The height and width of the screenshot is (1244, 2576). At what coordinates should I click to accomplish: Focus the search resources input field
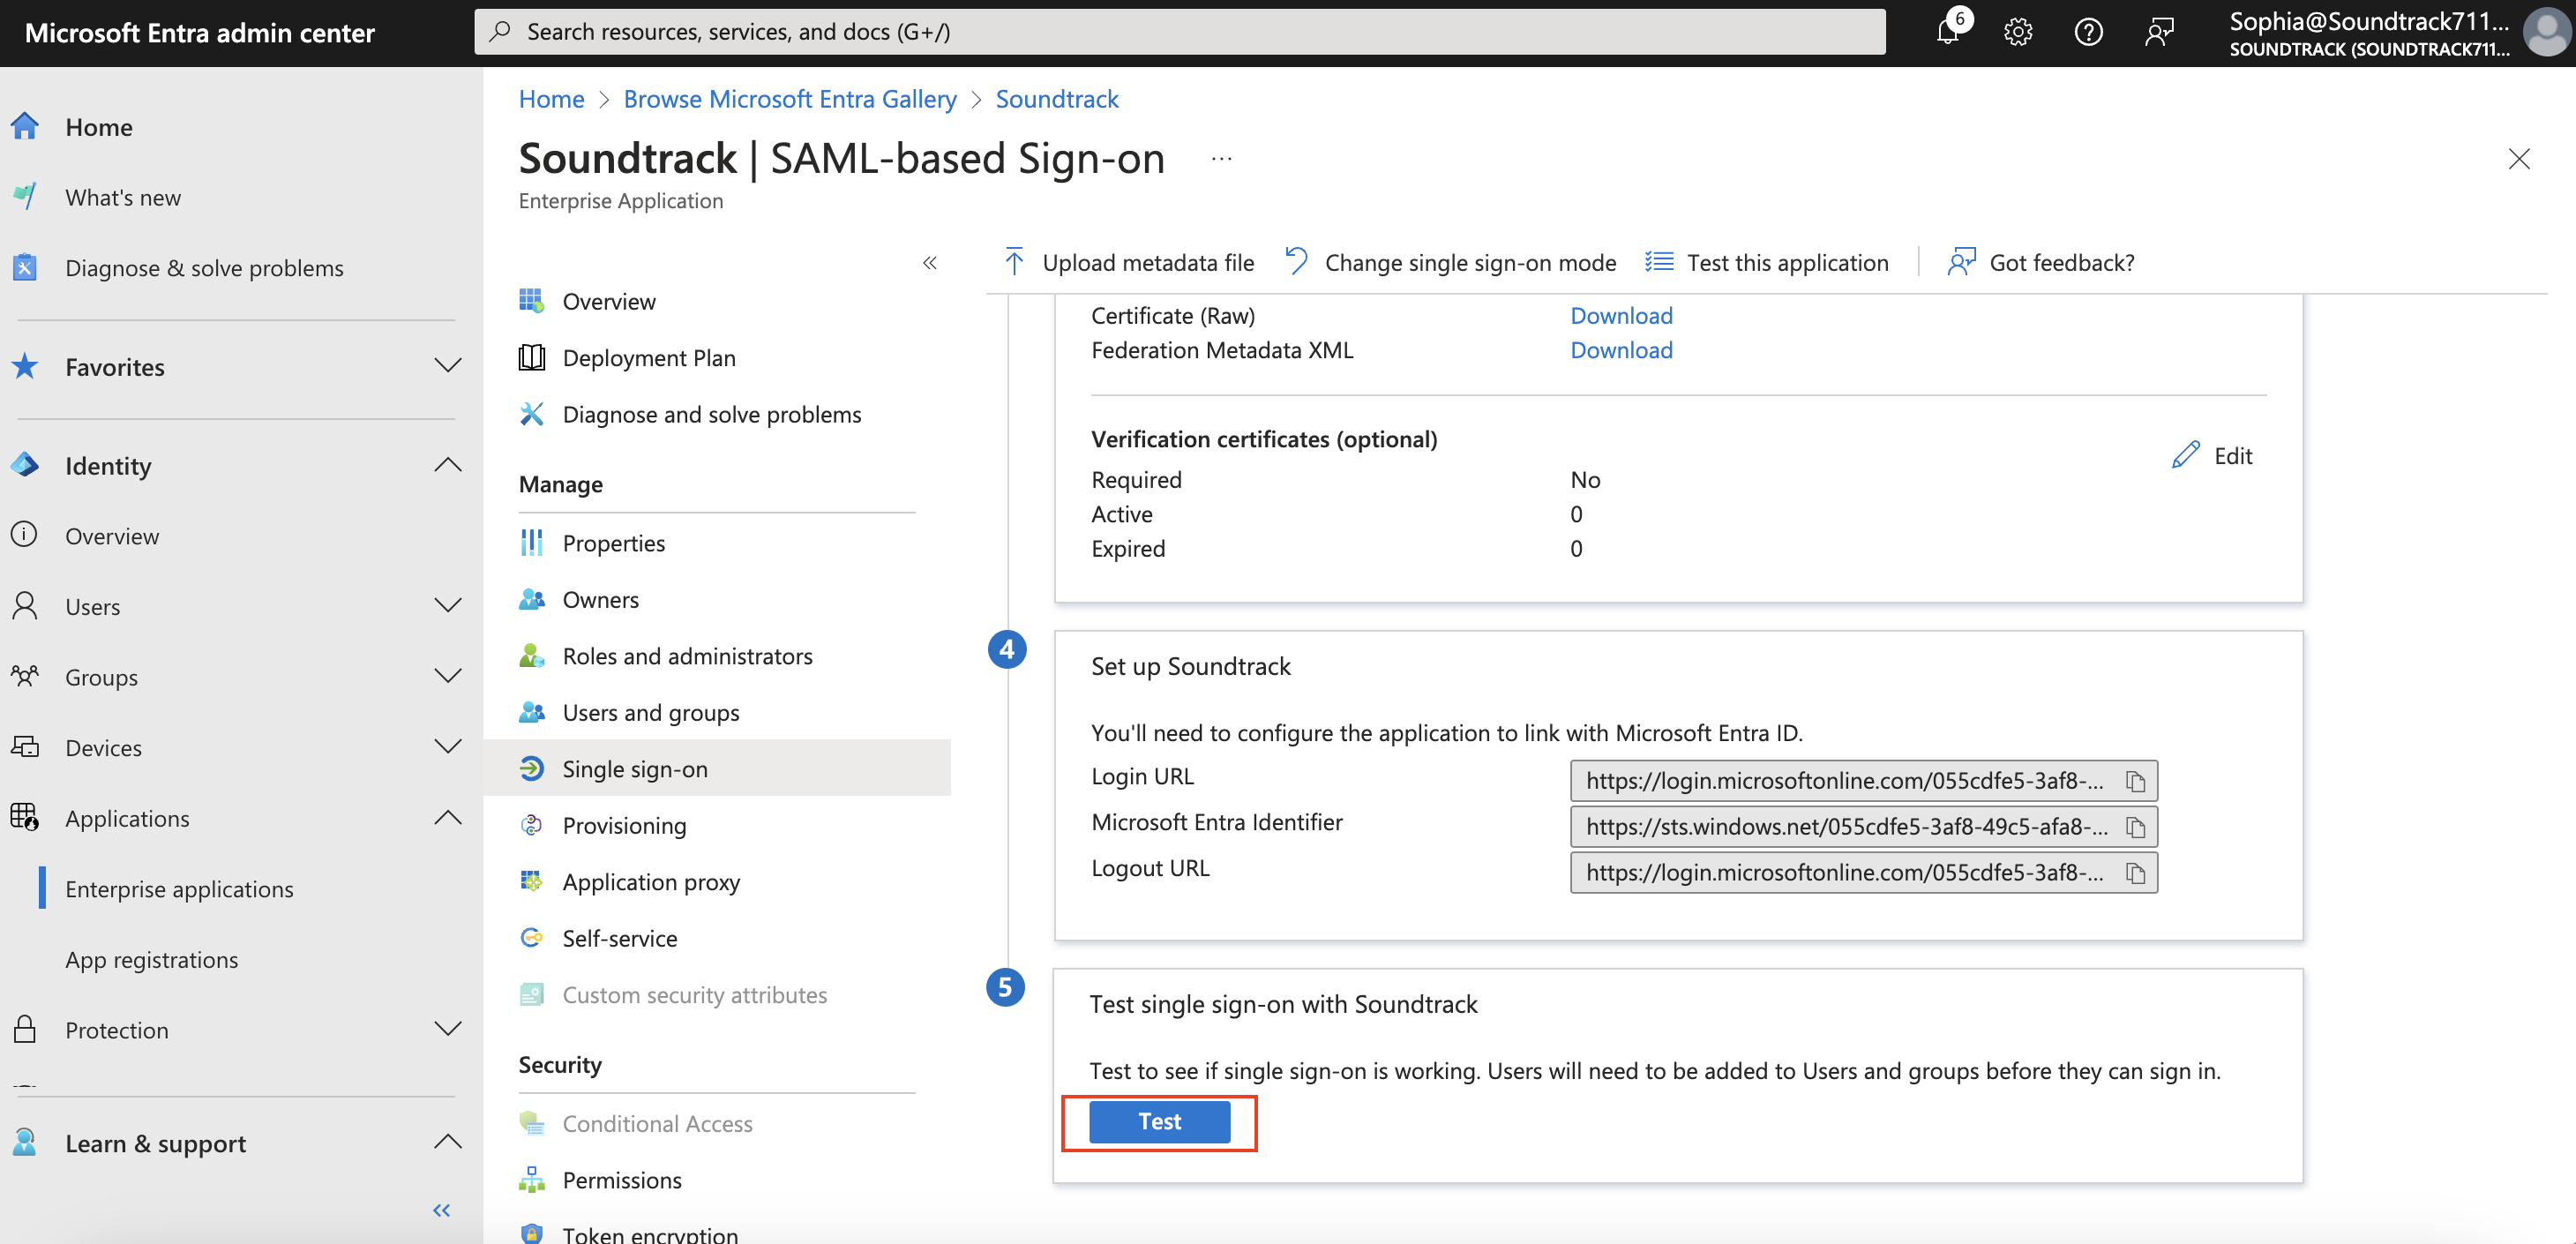[x=1180, y=32]
